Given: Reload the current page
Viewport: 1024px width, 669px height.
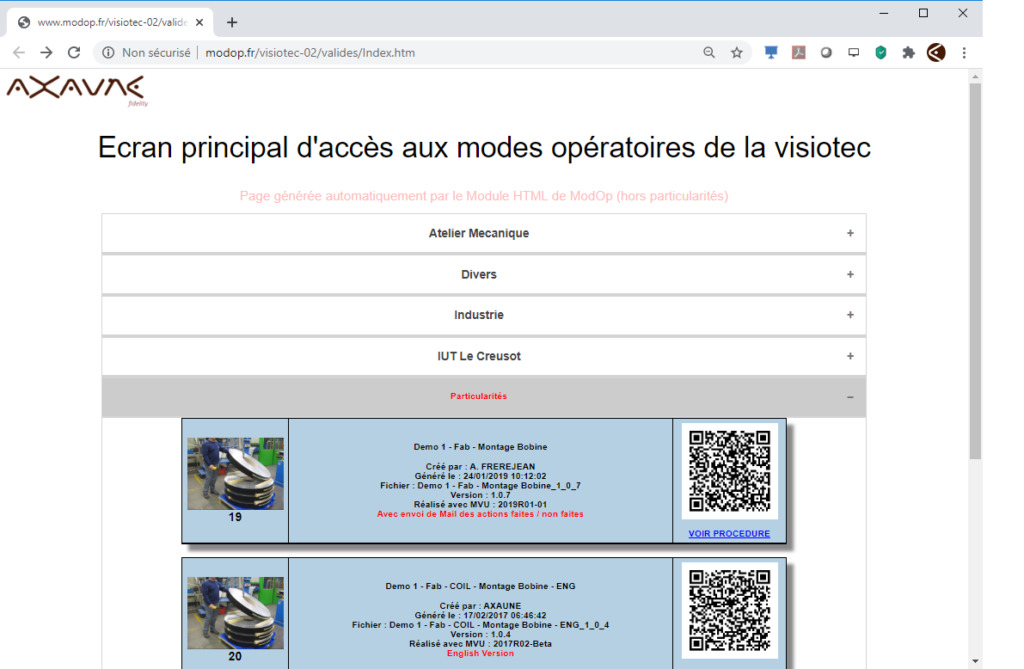Looking at the screenshot, I should coord(74,53).
